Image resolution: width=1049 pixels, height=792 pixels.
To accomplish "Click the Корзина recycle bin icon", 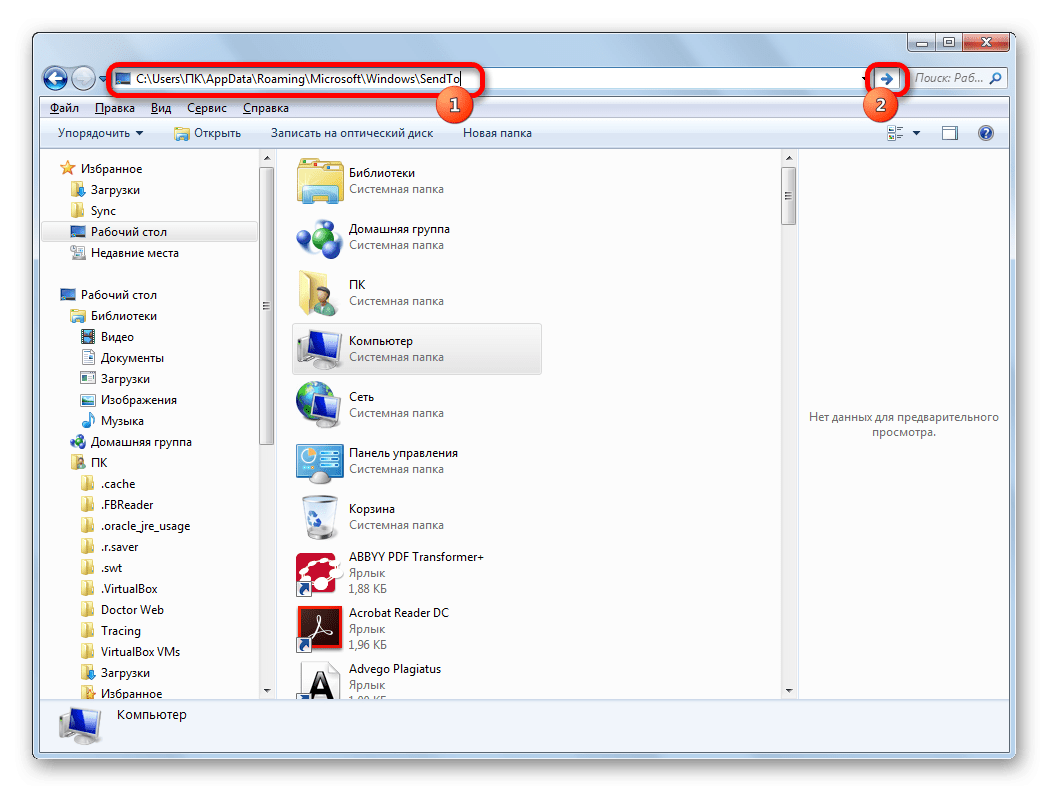I will pos(319,517).
